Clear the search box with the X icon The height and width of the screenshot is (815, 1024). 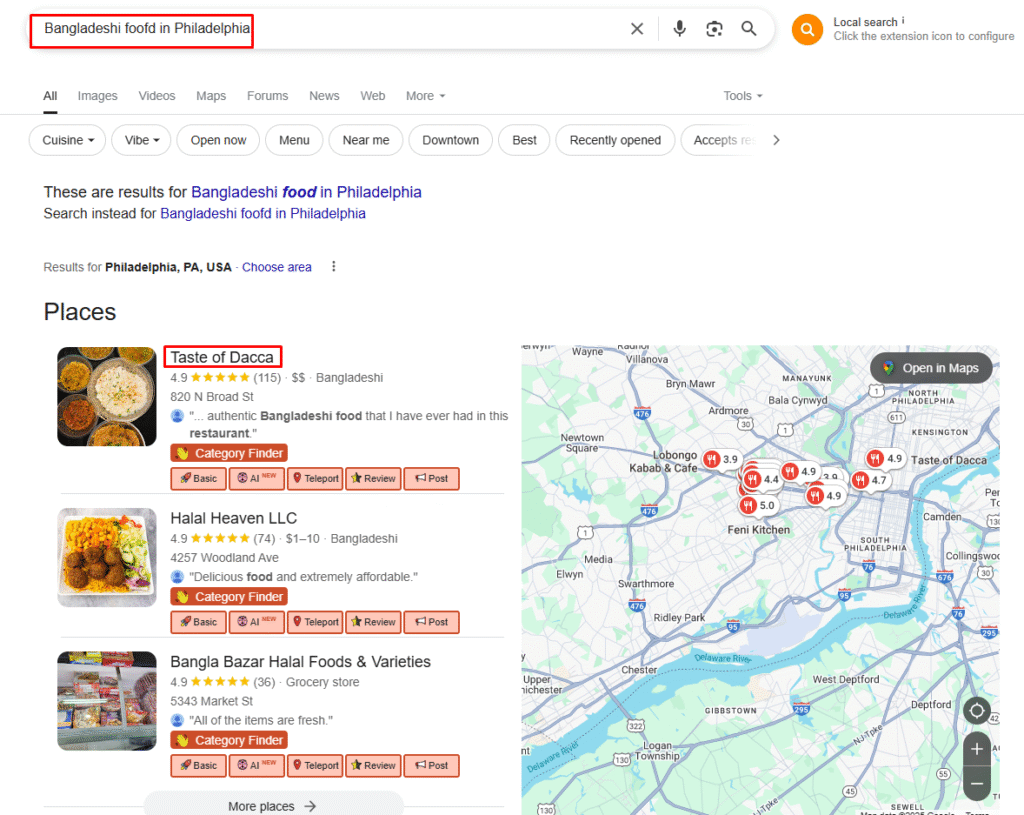637,29
